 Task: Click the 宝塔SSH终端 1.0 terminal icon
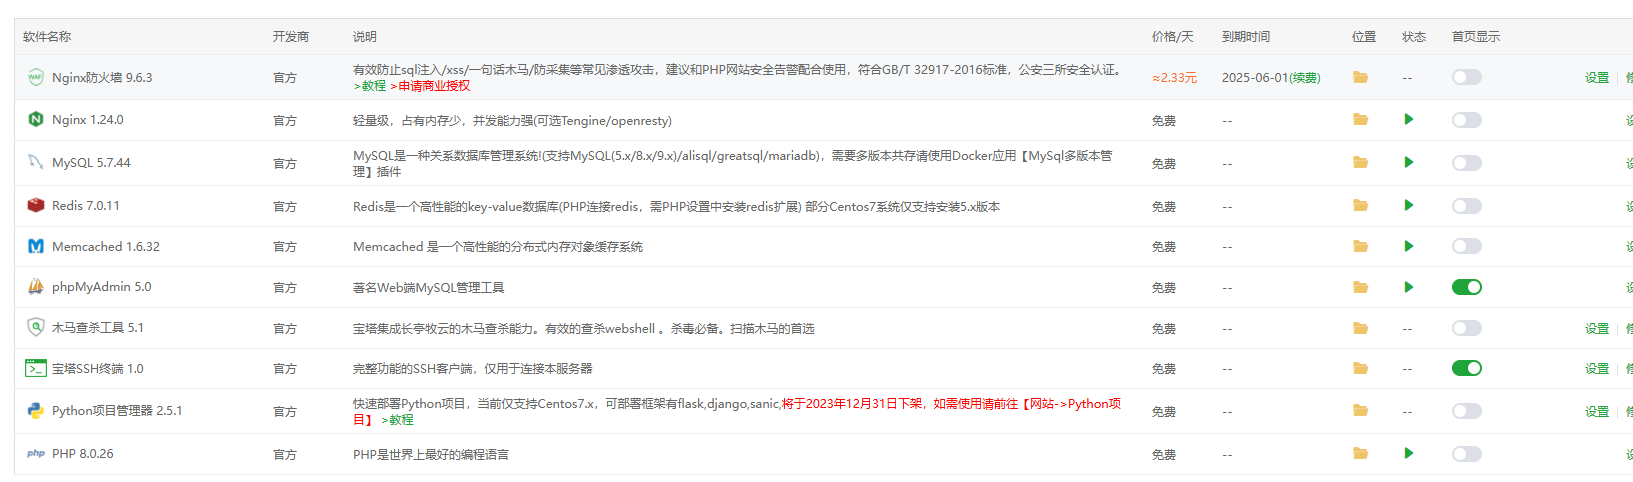[36, 368]
